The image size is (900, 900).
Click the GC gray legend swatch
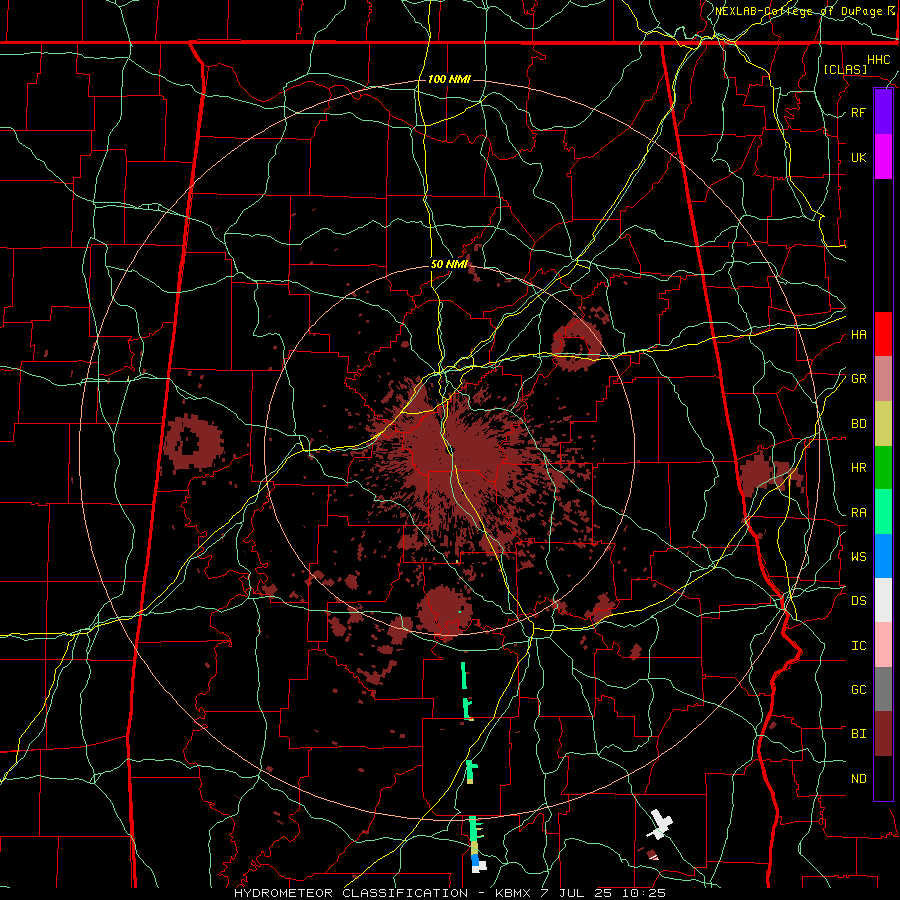pyautogui.click(x=883, y=689)
